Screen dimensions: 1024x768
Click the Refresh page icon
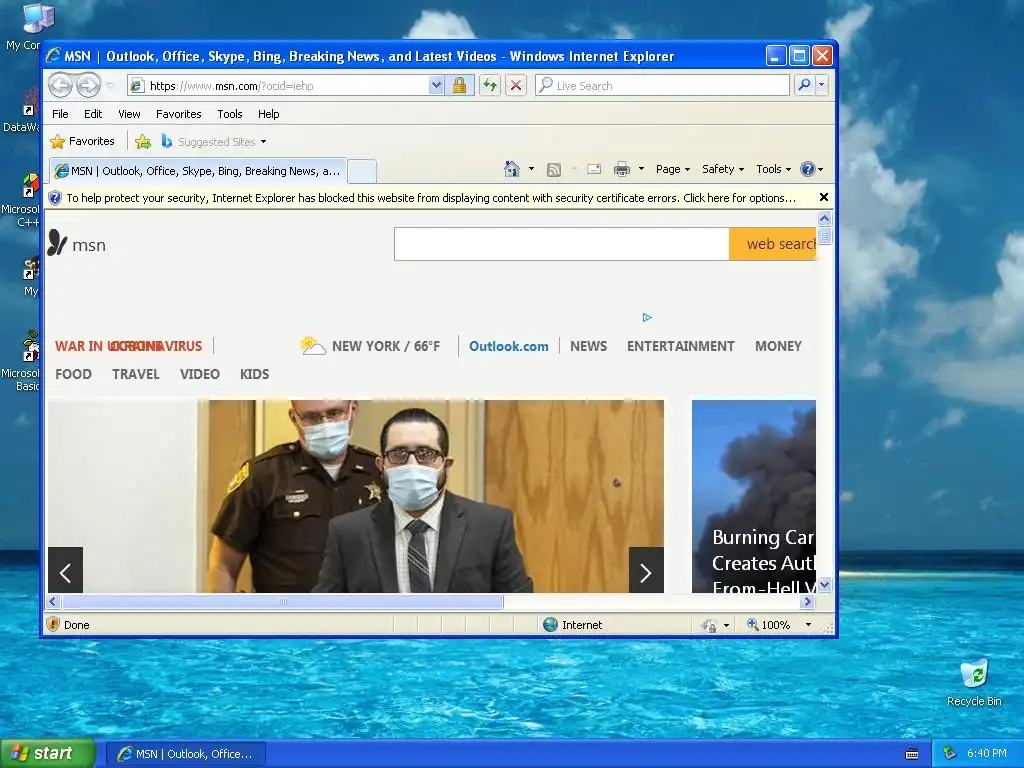490,86
